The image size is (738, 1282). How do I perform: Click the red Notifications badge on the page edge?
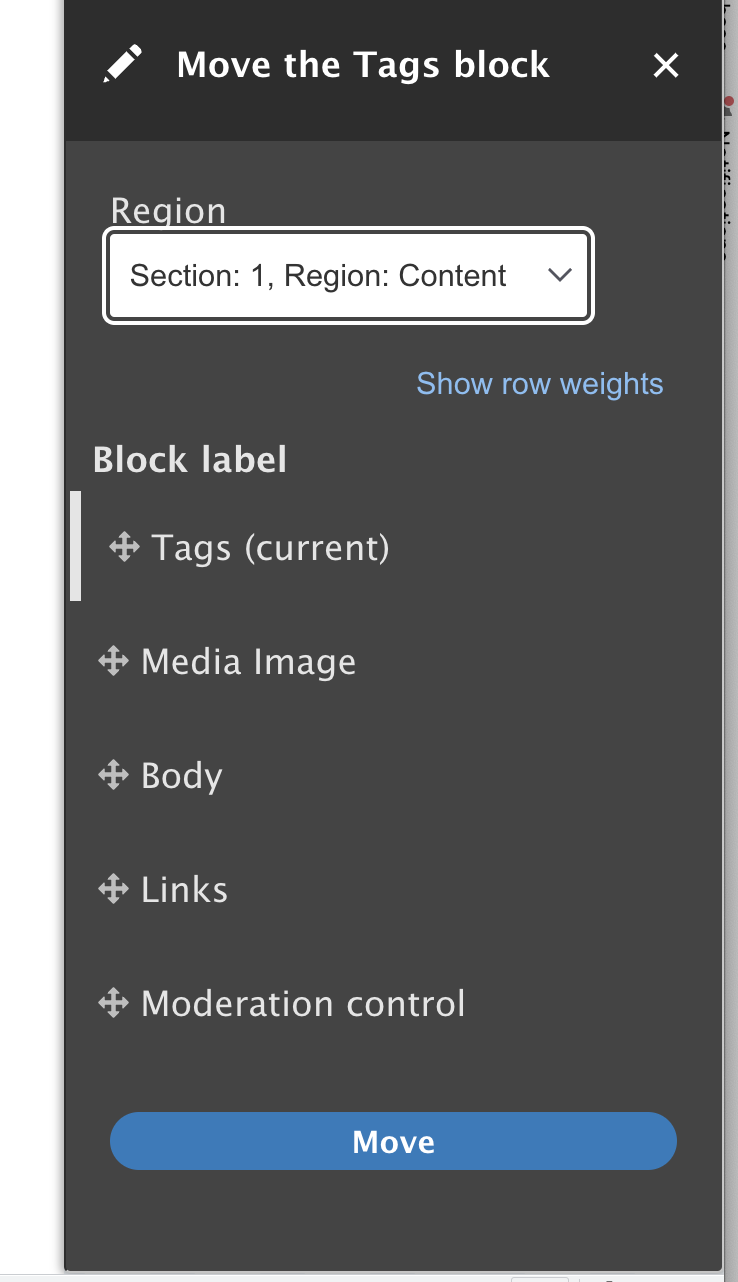[x=731, y=100]
